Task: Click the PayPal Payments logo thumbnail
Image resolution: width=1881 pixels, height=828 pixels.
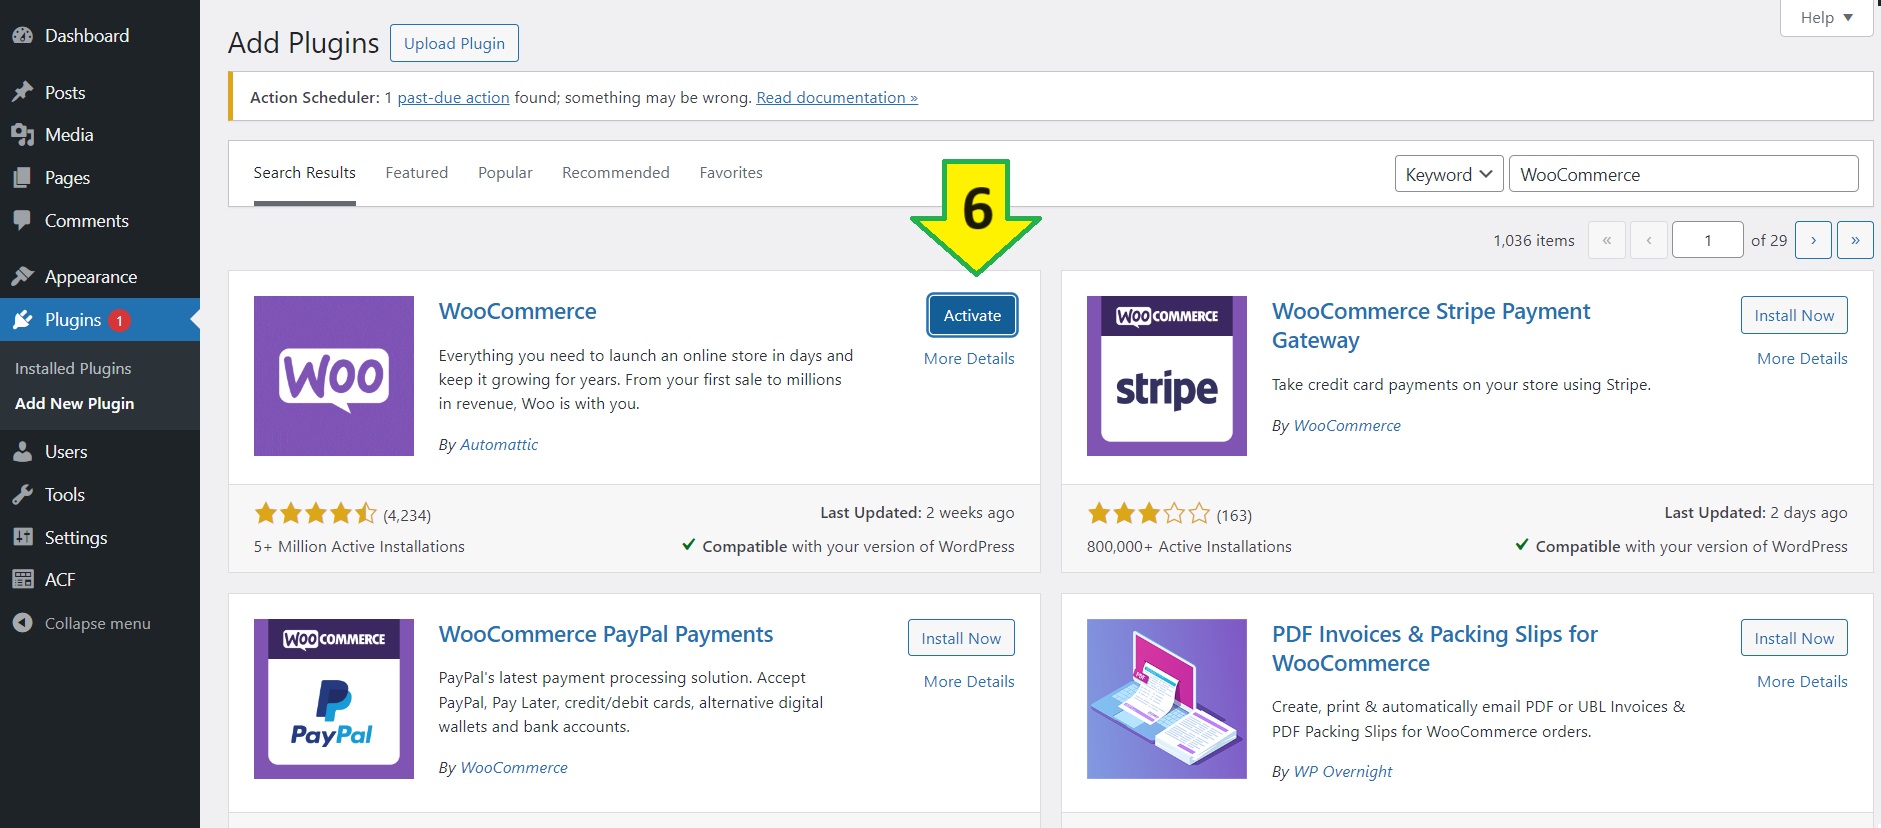Action: tap(334, 699)
